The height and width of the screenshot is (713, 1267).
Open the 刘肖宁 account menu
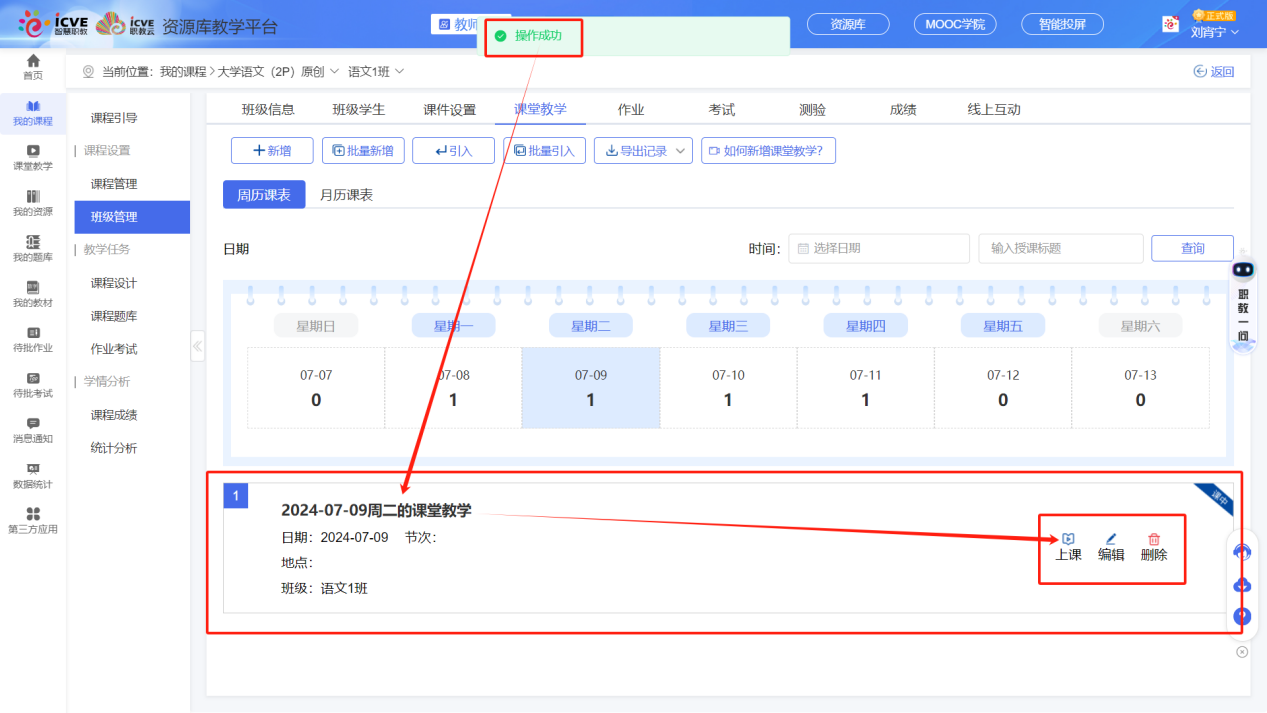point(1207,33)
